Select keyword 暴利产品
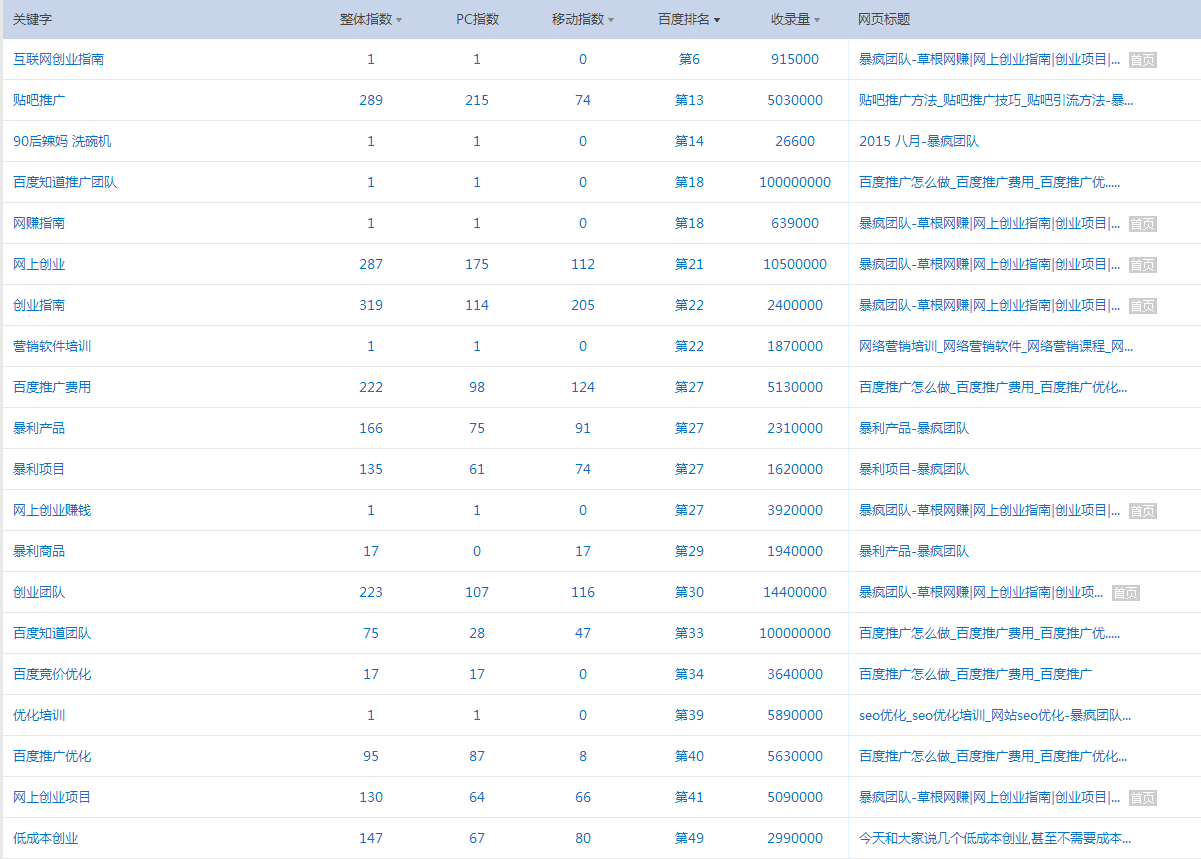Viewport: 1201px width, 859px height. click(39, 428)
